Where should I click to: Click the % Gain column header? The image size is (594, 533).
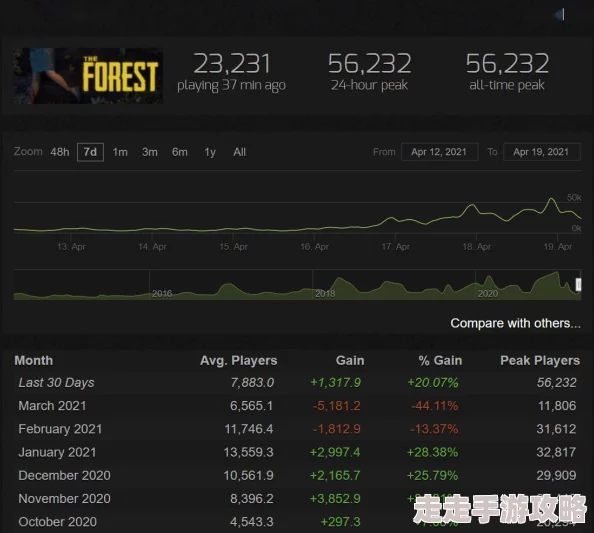440,360
